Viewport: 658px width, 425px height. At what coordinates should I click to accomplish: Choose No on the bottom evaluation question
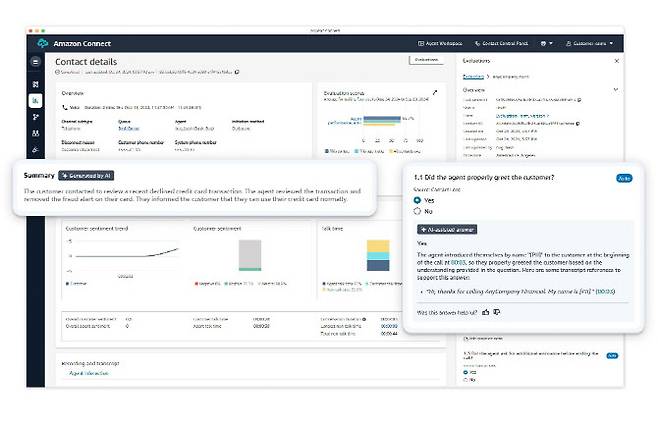(467, 380)
